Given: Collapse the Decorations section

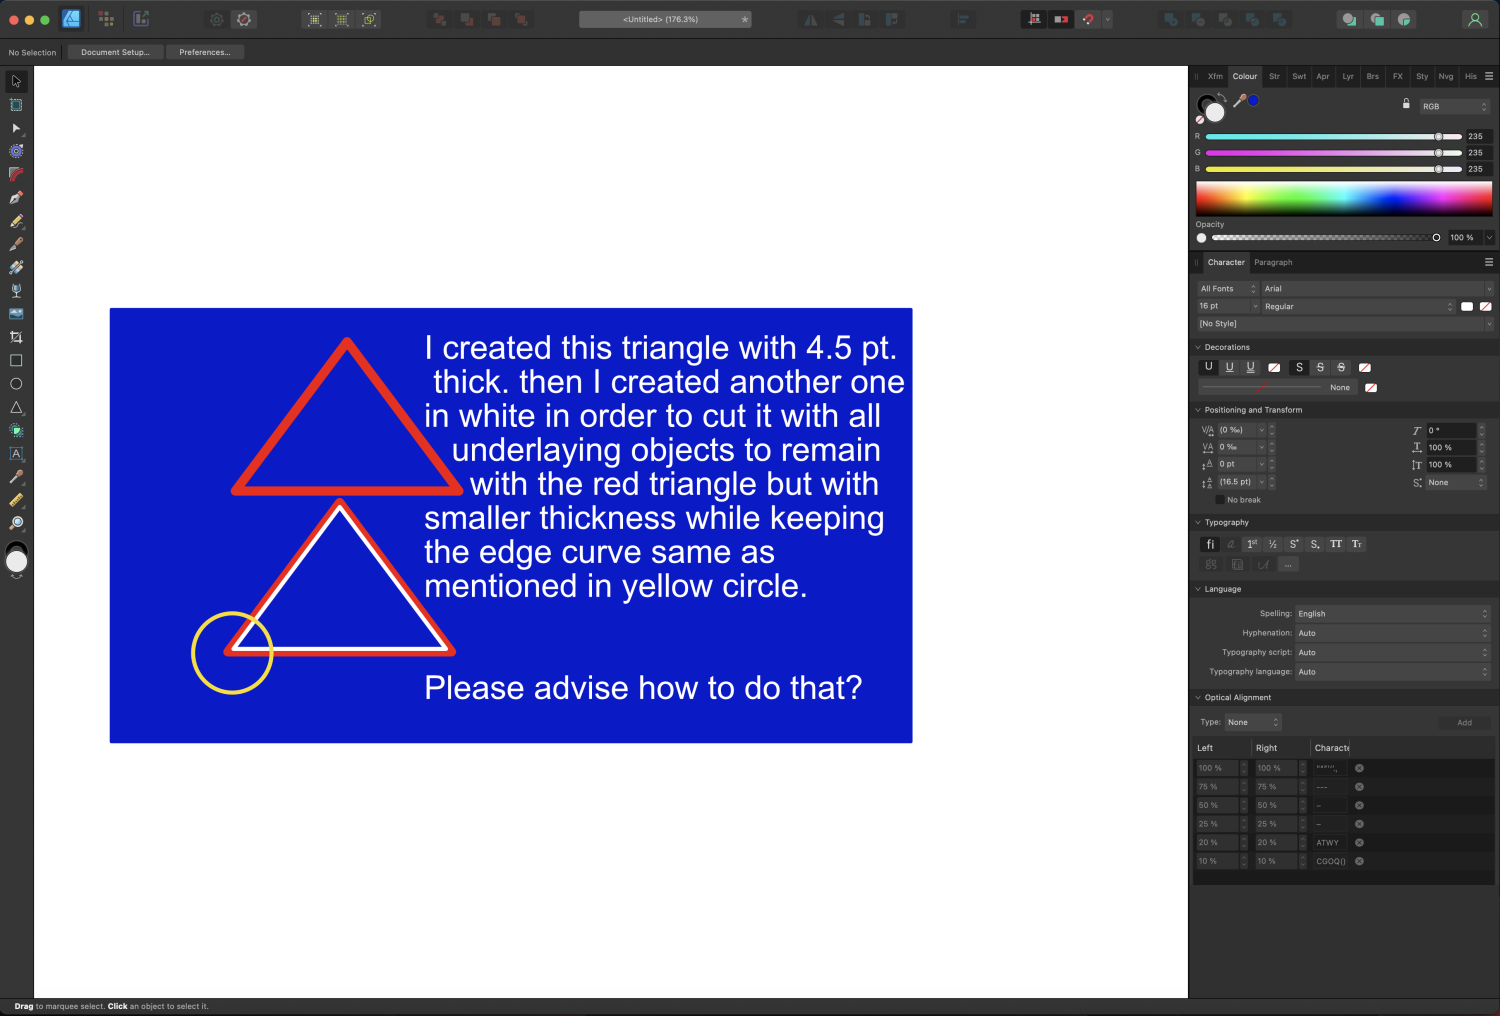Looking at the screenshot, I should [x=1198, y=347].
